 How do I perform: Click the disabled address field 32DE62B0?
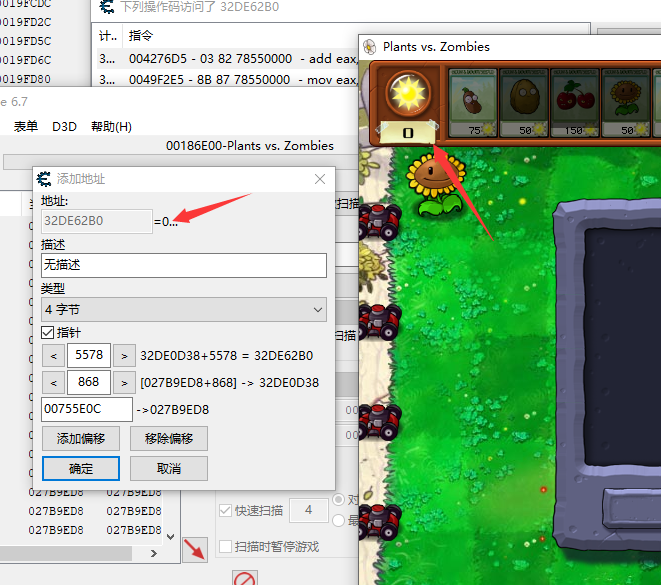pyautogui.click(x=97, y=221)
